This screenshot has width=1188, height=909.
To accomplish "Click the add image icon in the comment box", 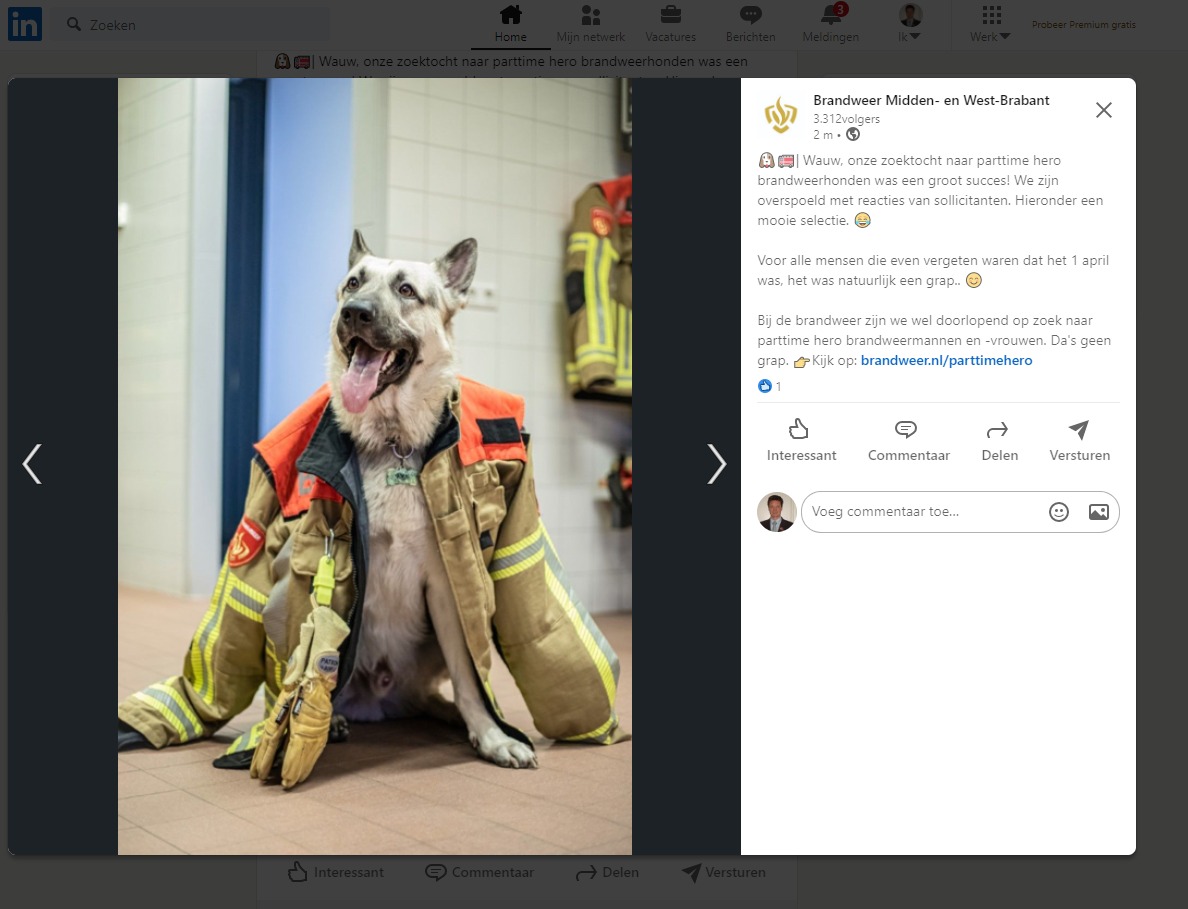I will point(1099,512).
